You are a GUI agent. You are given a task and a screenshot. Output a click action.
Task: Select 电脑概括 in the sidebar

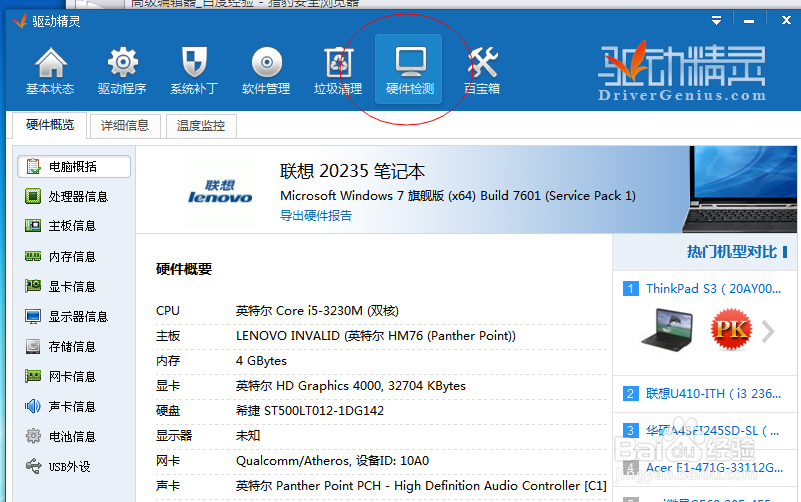[x=74, y=166]
